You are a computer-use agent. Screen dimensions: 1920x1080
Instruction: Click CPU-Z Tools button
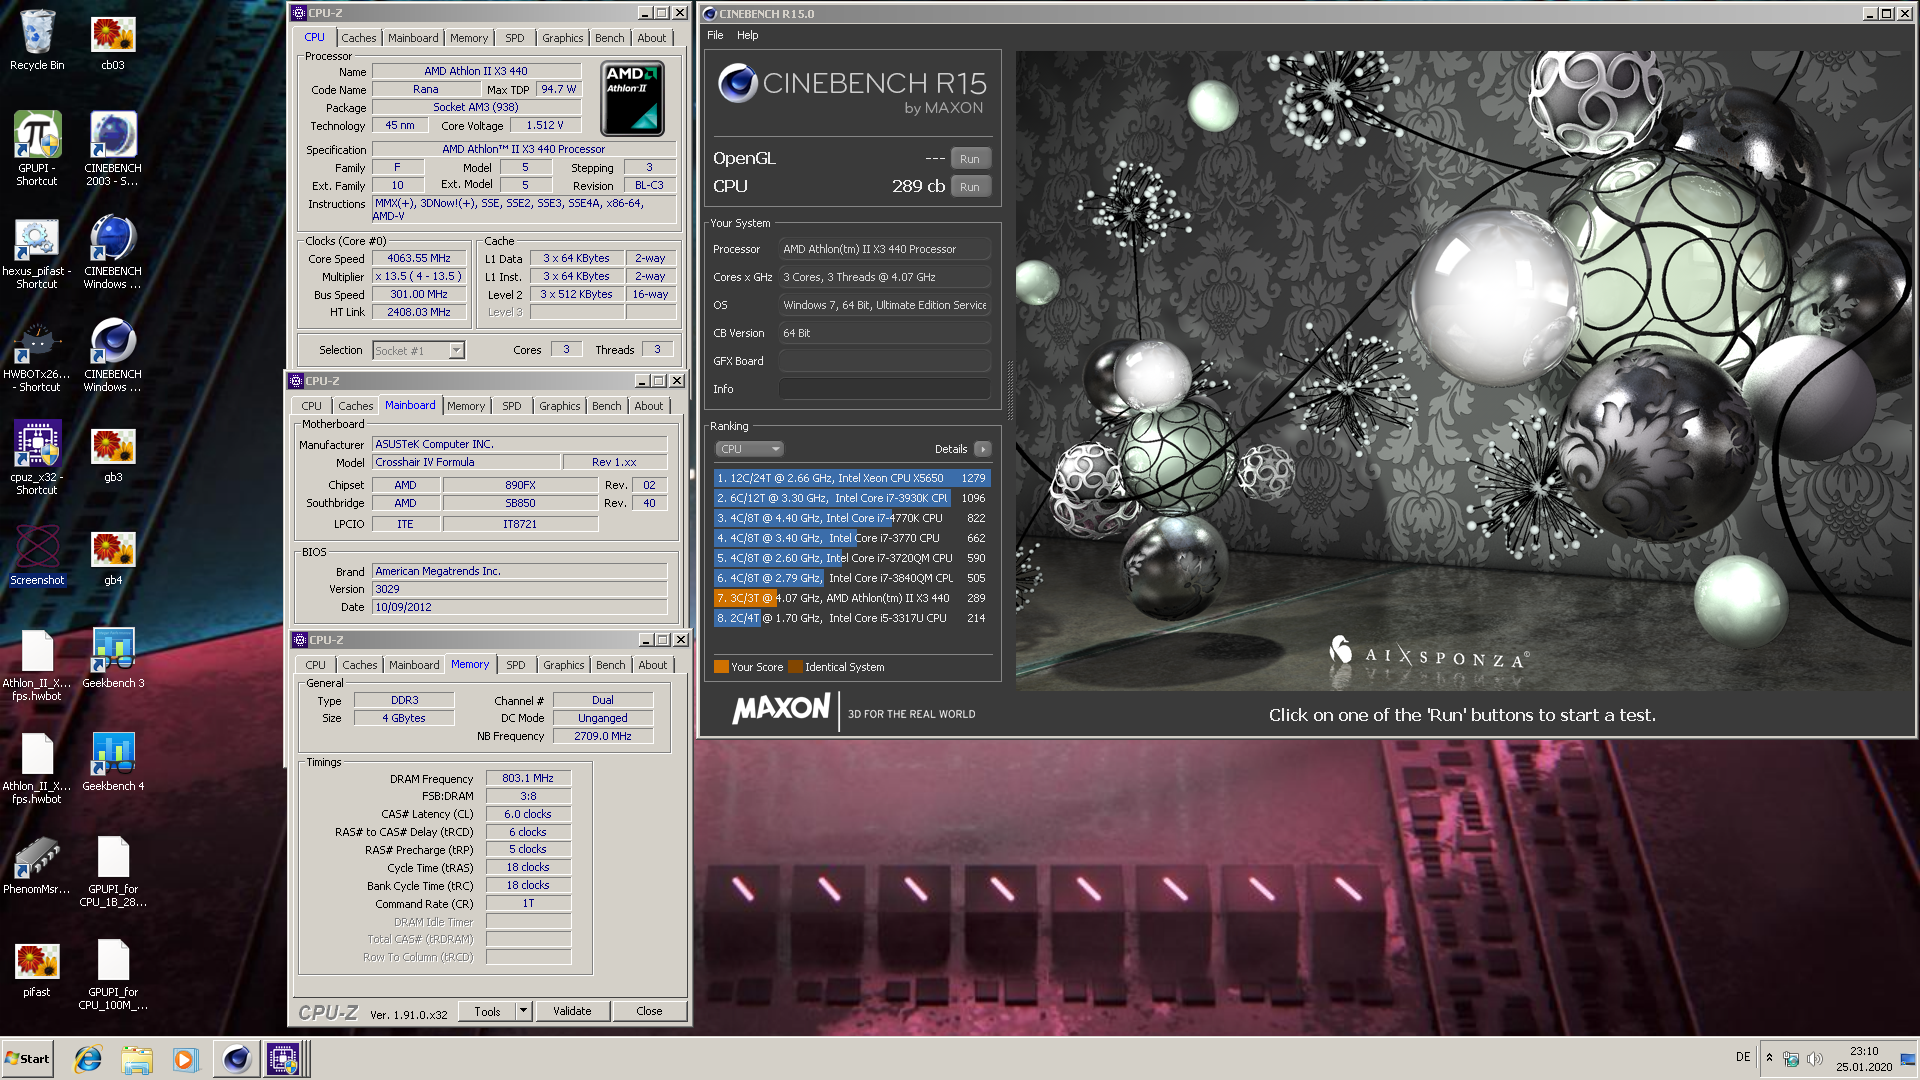[487, 1012]
